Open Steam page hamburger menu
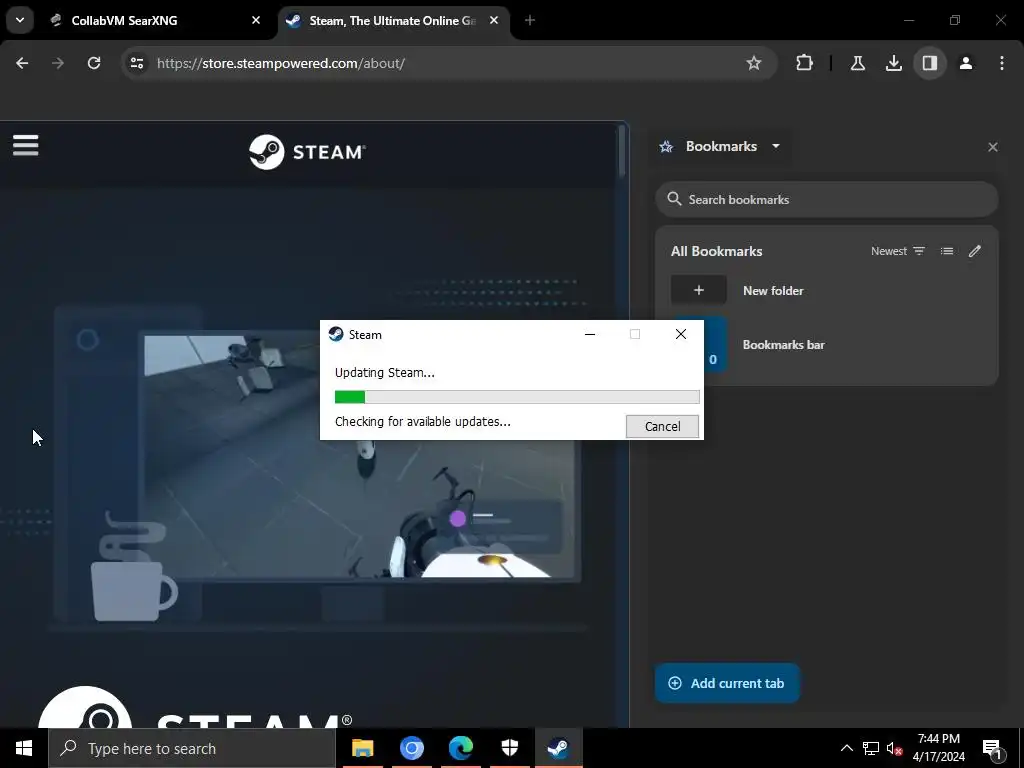Image resolution: width=1024 pixels, height=768 pixels. click(x=25, y=145)
